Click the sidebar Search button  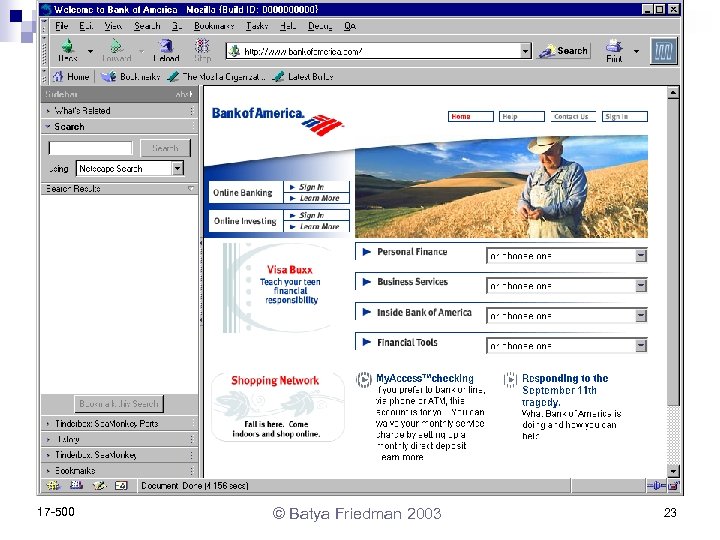click(x=165, y=148)
